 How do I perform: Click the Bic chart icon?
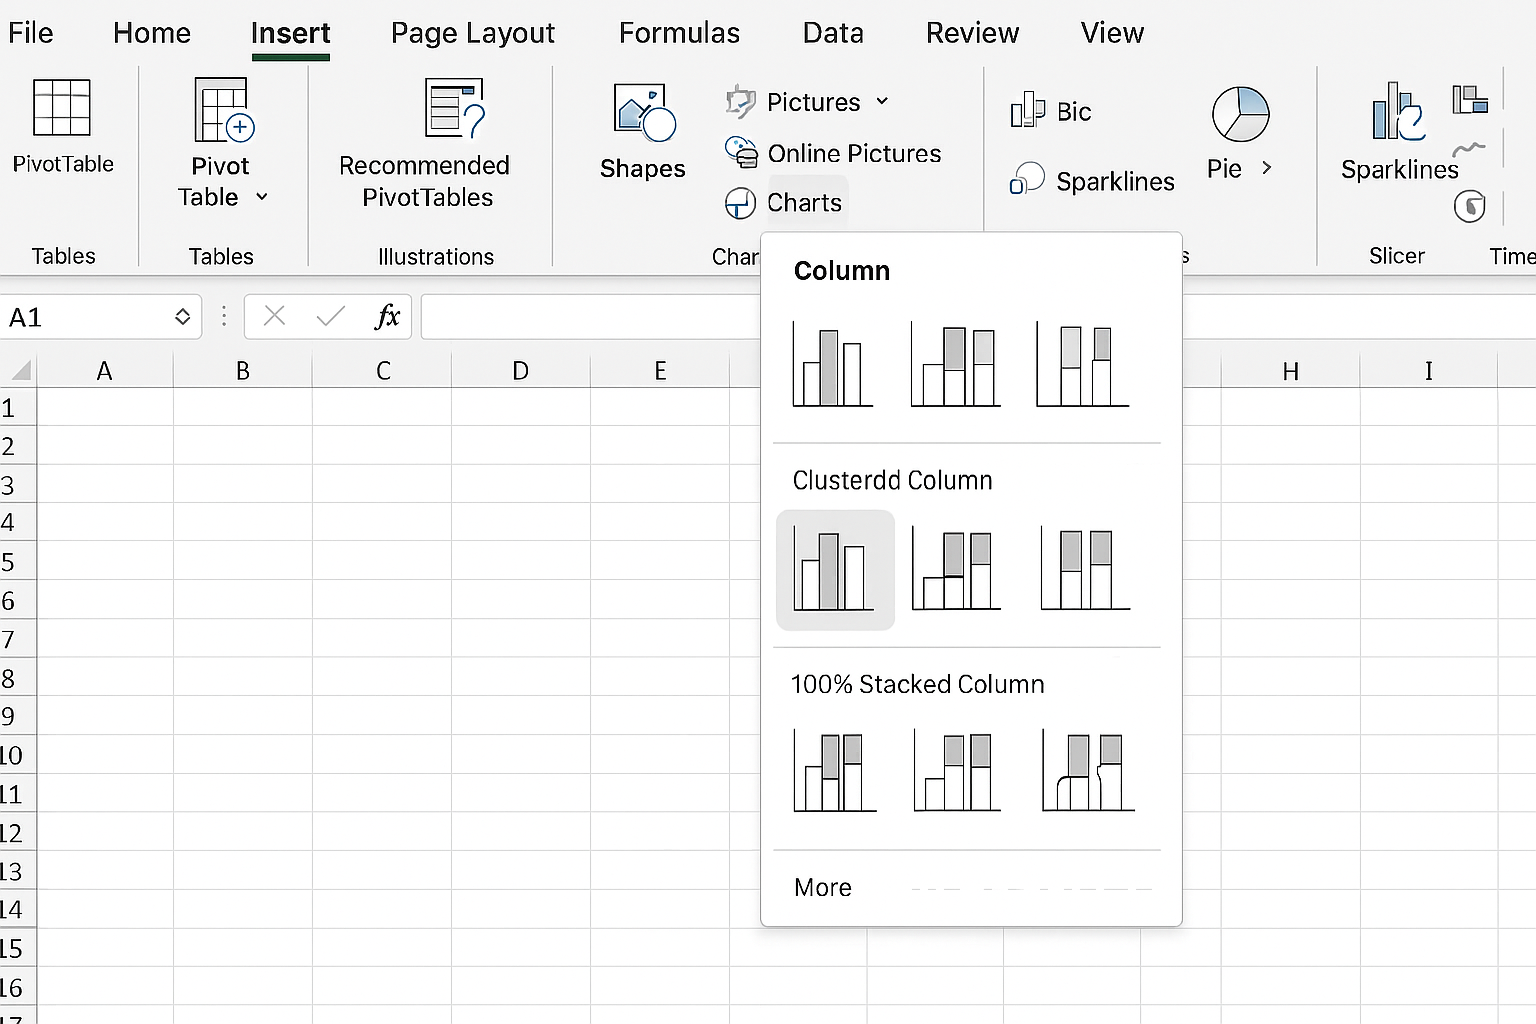pyautogui.click(x=1027, y=110)
